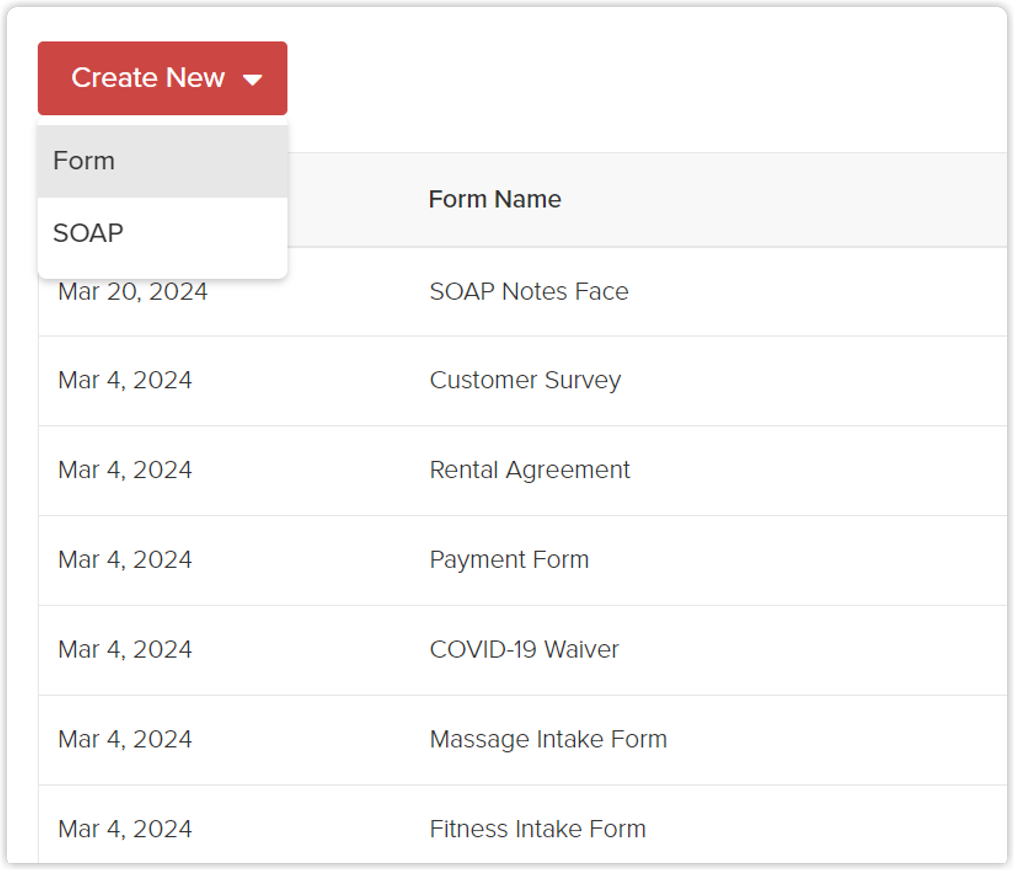Select the date cell for Payment Form
The height and width of the screenshot is (876, 1015).
[125, 559]
